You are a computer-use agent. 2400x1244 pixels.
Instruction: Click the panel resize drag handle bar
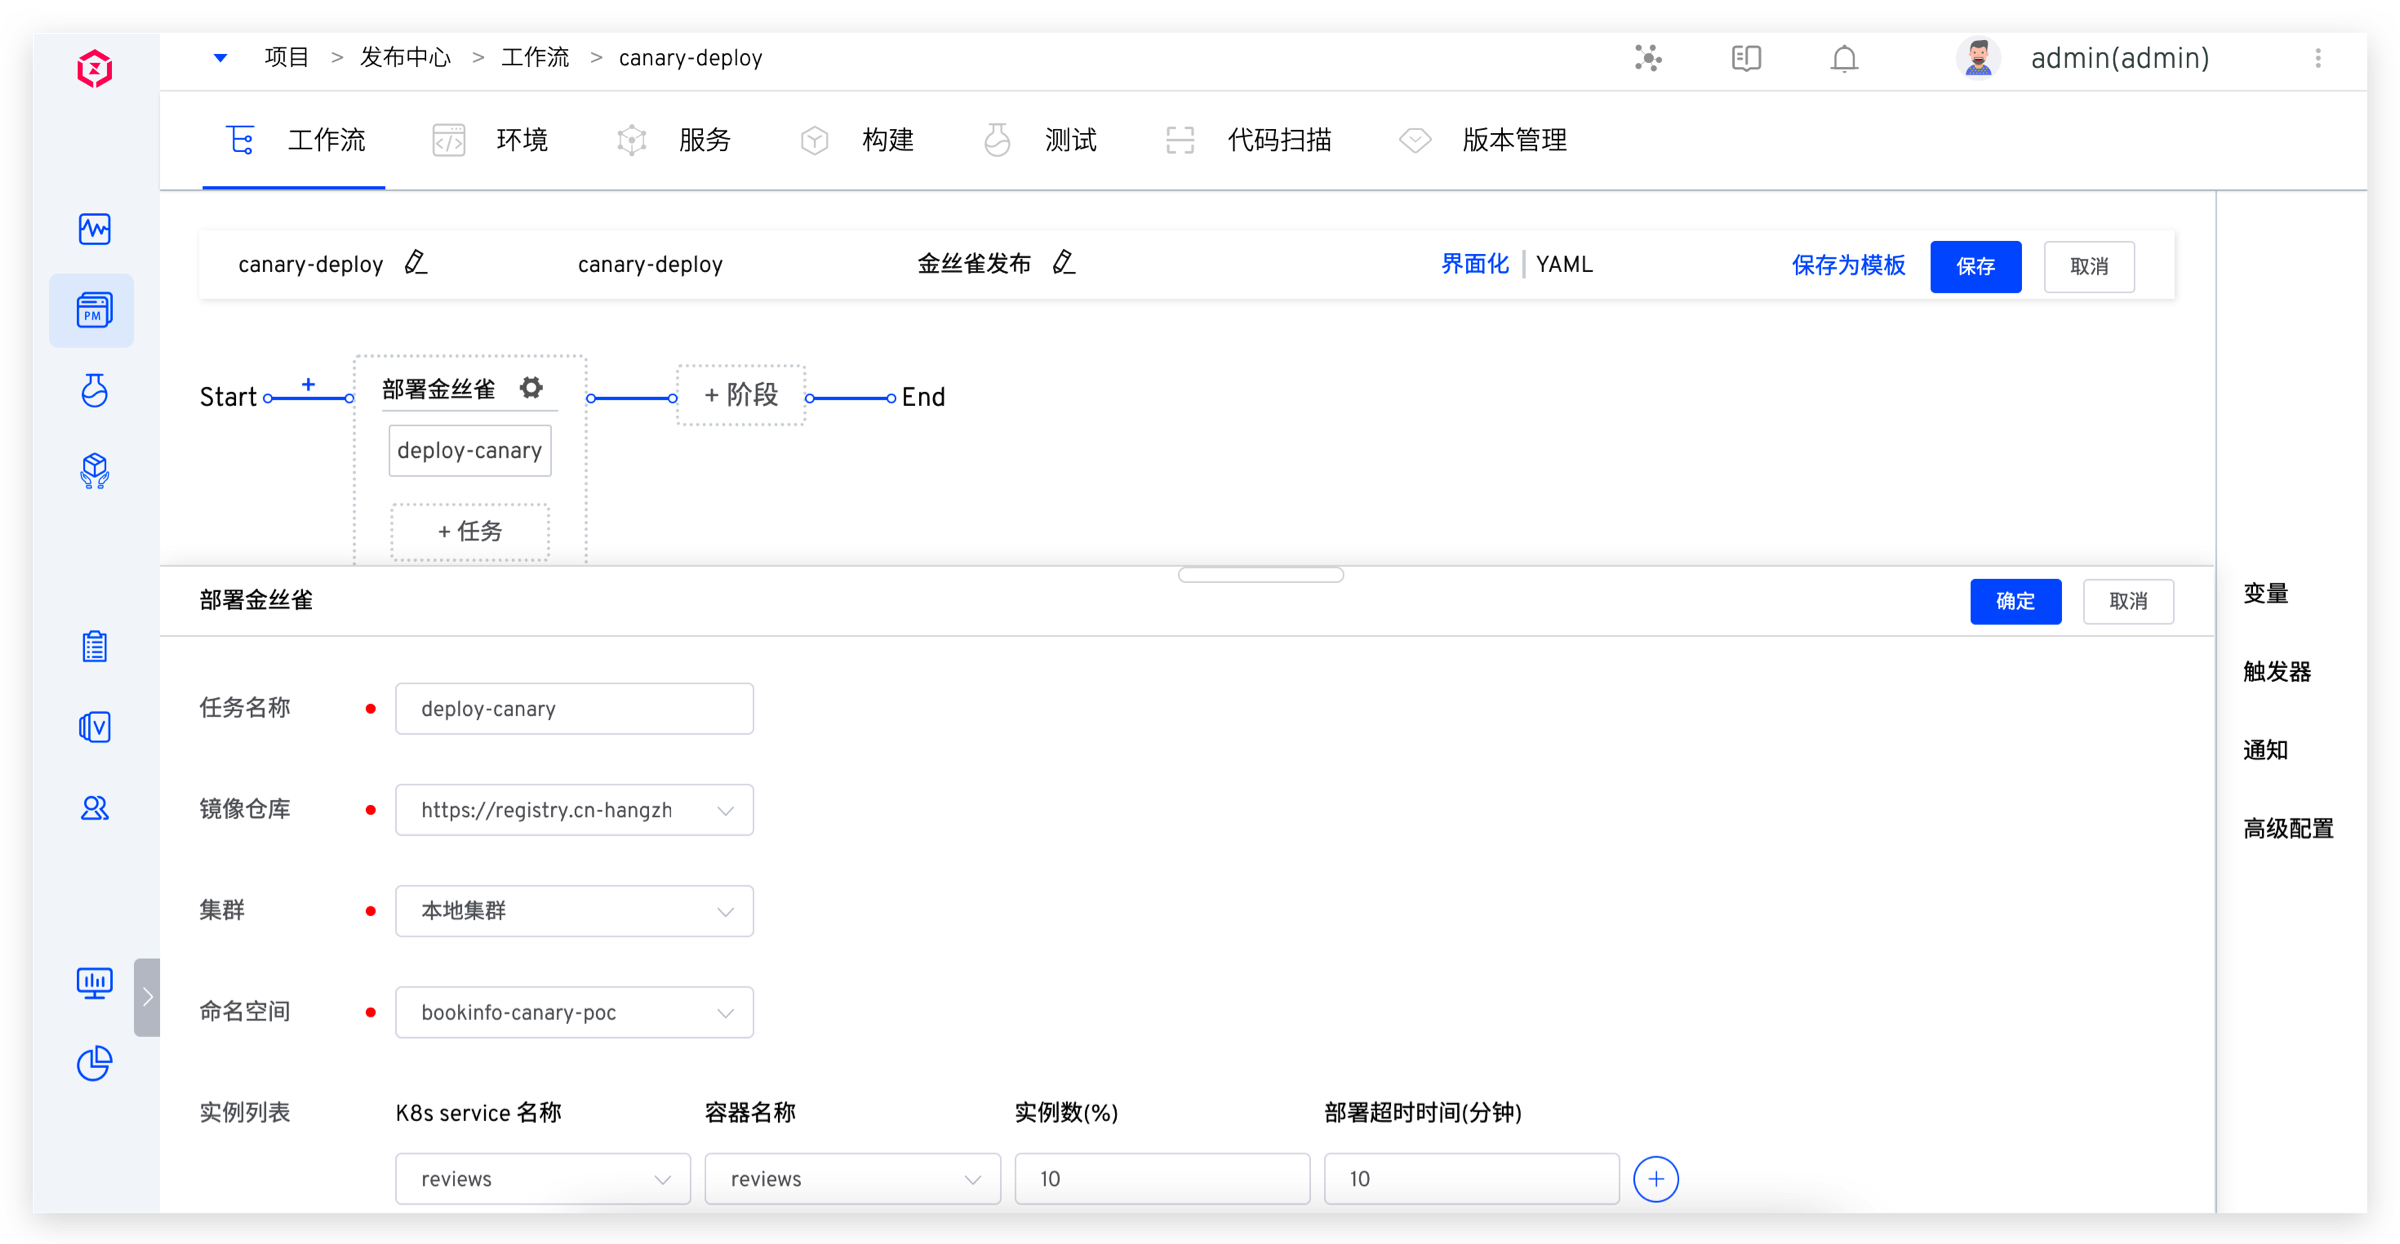coord(1260,575)
